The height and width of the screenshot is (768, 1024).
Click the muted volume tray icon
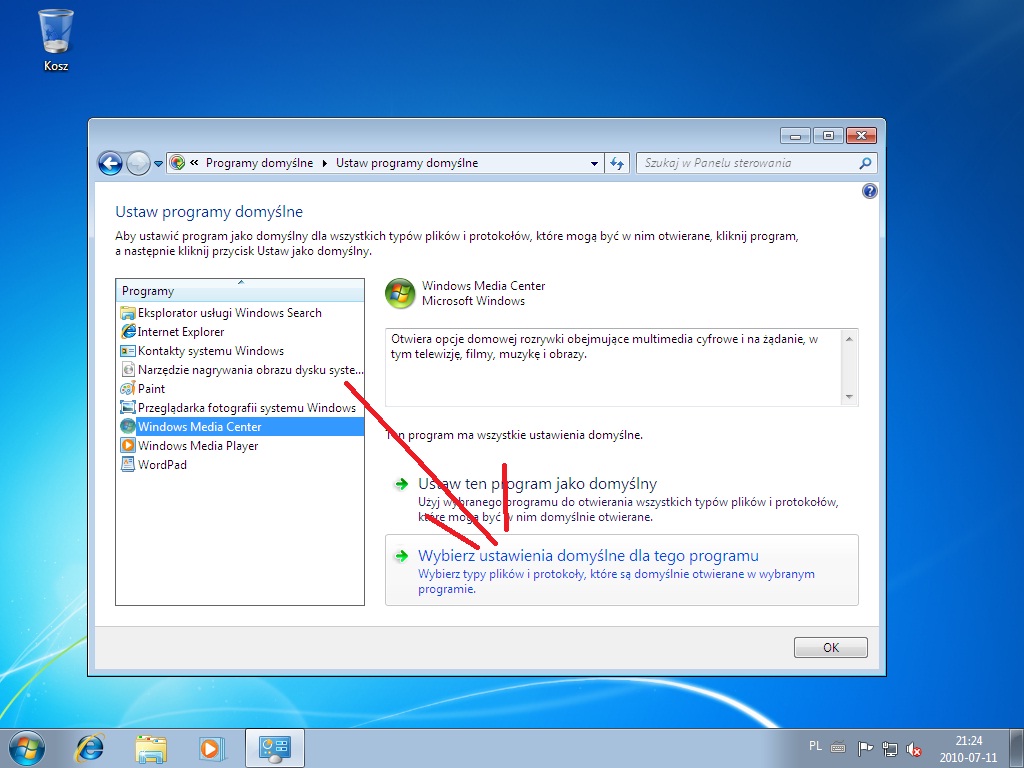[914, 748]
